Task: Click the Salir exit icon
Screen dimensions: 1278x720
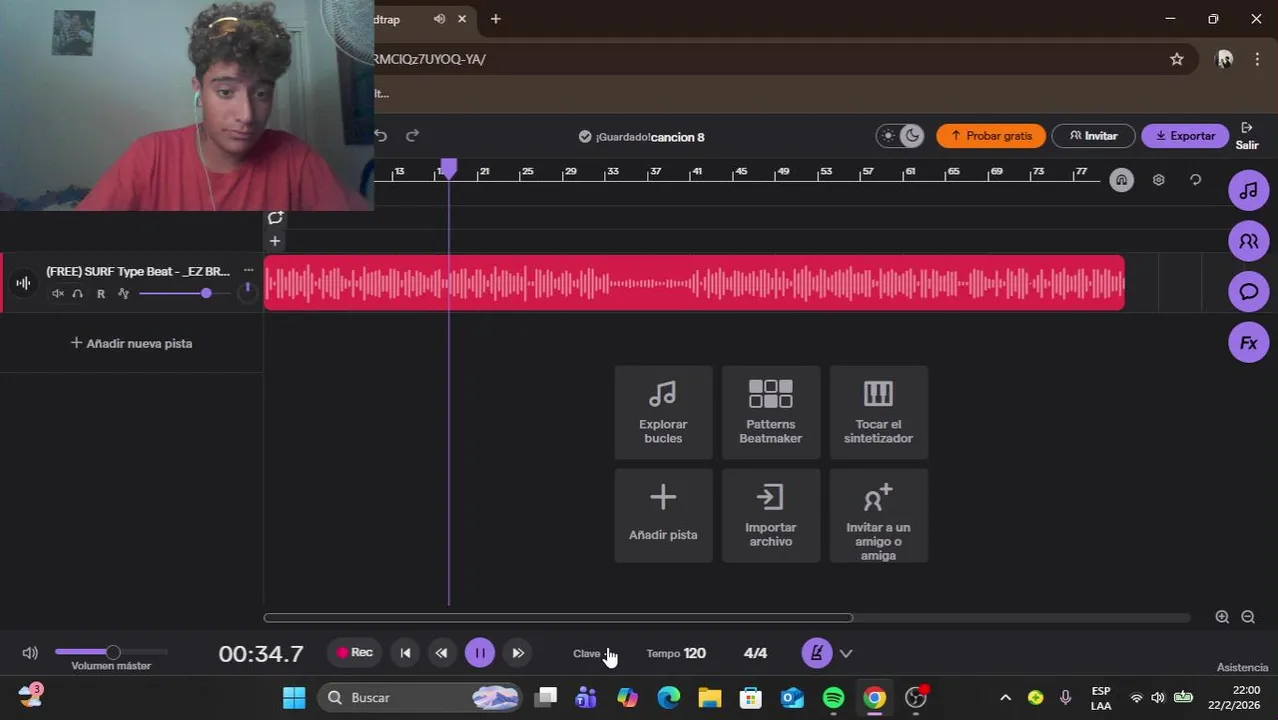Action: pos(1246,128)
